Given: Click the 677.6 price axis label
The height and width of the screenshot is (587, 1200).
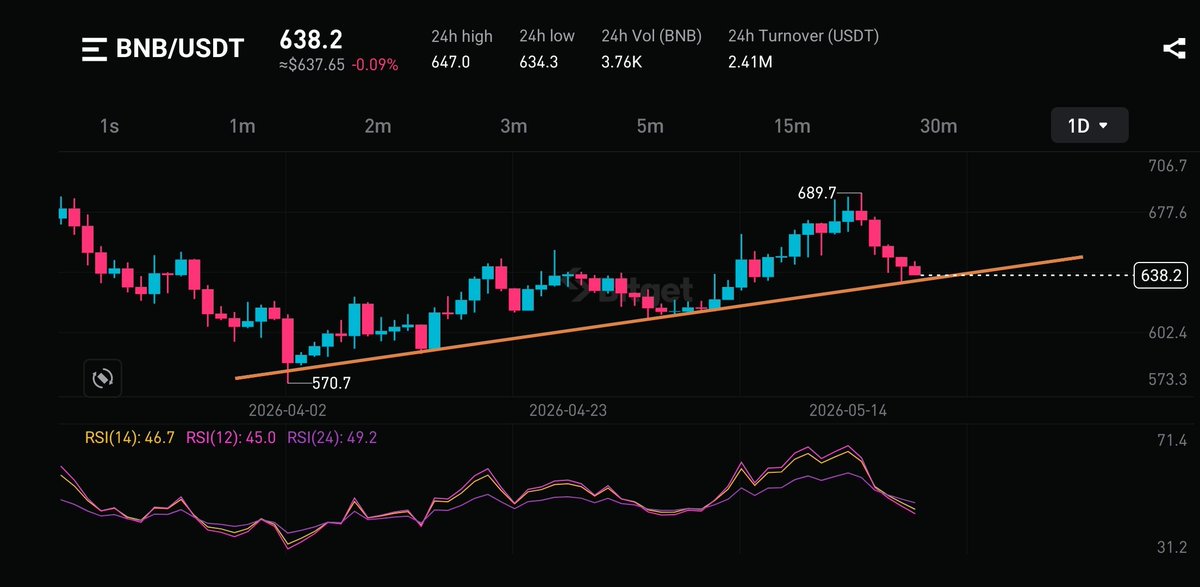Looking at the screenshot, I should pos(1168,212).
